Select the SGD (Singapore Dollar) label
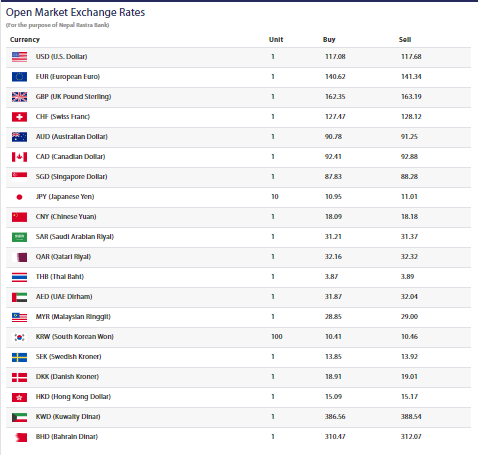Image resolution: width=478 pixels, height=455 pixels. [x=71, y=177]
